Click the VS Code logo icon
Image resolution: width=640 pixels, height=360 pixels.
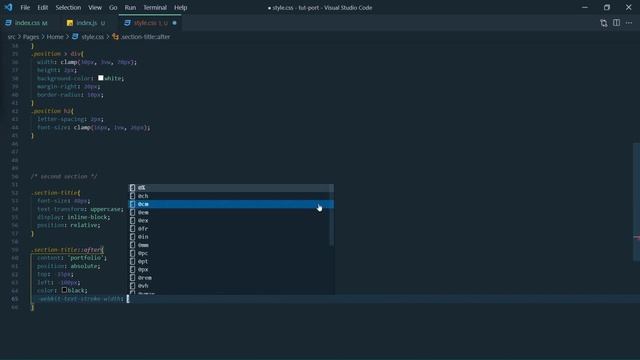[x=8, y=7]
